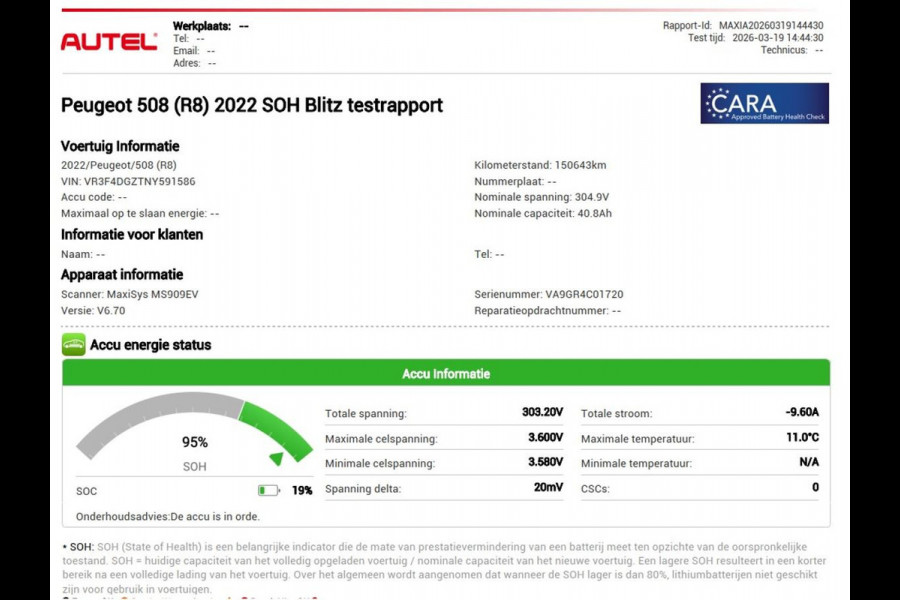This screenshot has width=900, height=600.
Task: Click the green car battery status icon
Action: 73,344
